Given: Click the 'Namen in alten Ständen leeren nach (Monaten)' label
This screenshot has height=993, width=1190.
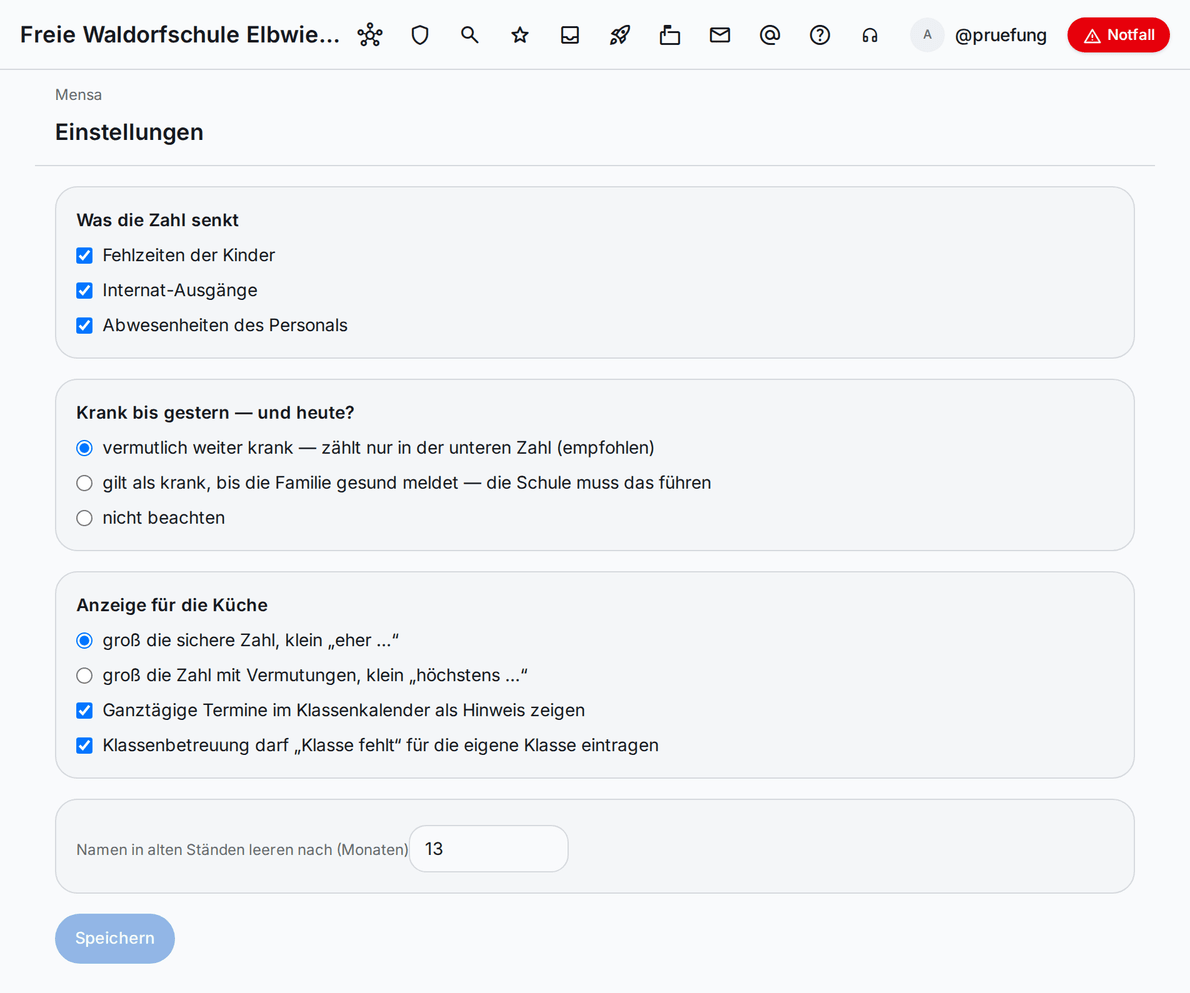Looking at the screenshot, I should pos(242,850).
